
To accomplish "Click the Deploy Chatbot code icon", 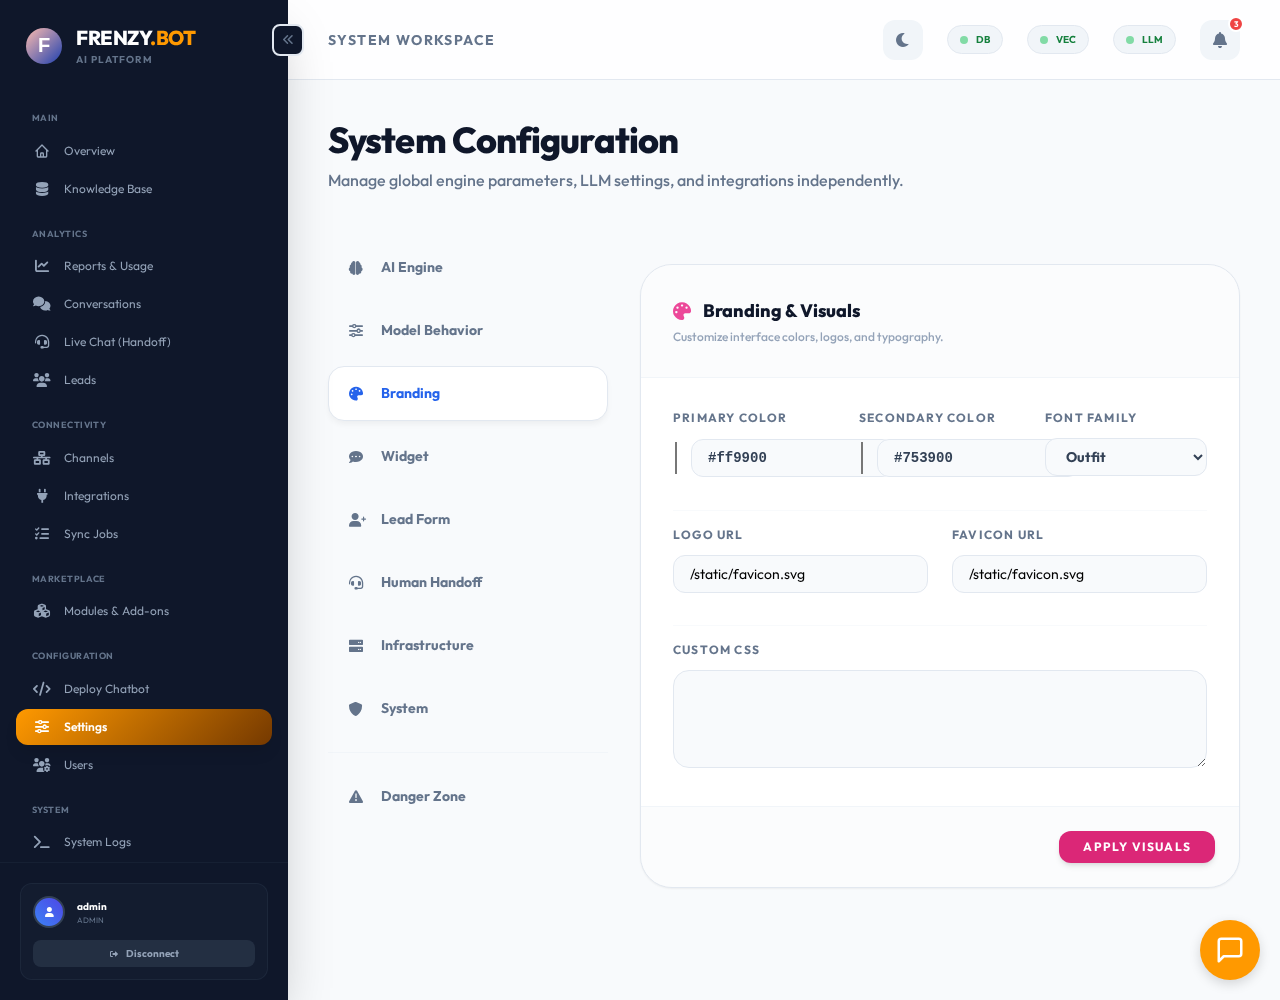I will tap(42, 689).
